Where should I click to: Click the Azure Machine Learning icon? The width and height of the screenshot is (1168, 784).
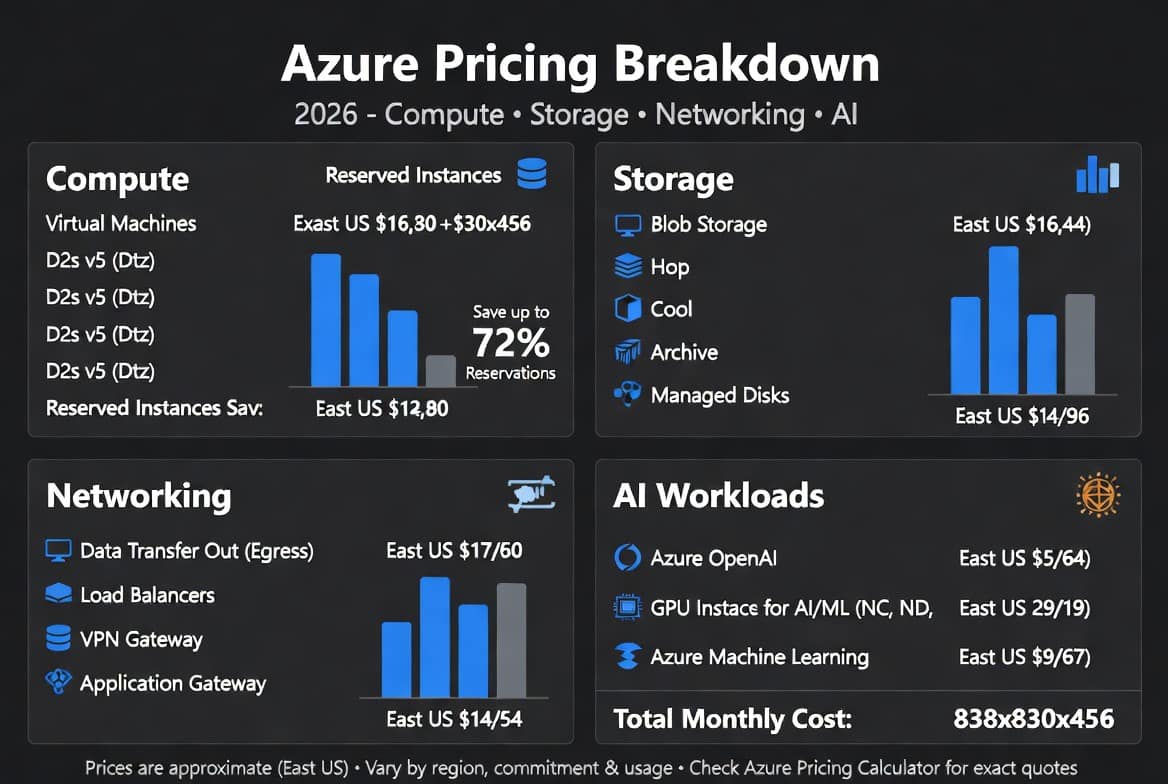pos(627,657)
